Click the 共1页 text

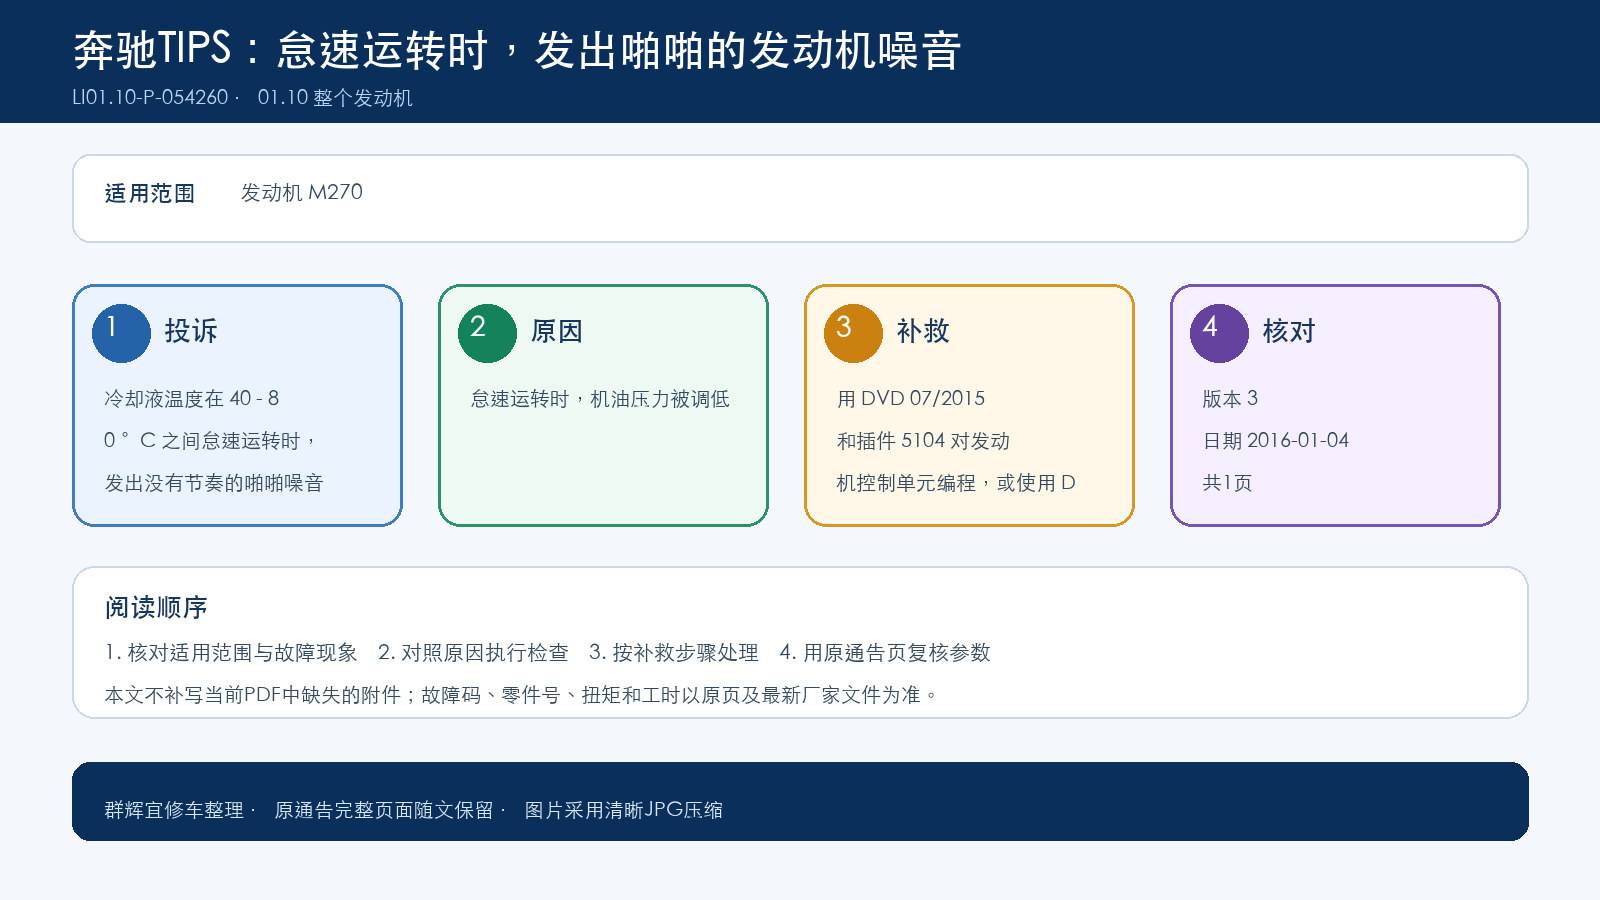pyautogui.click(x=1227, y=482)
